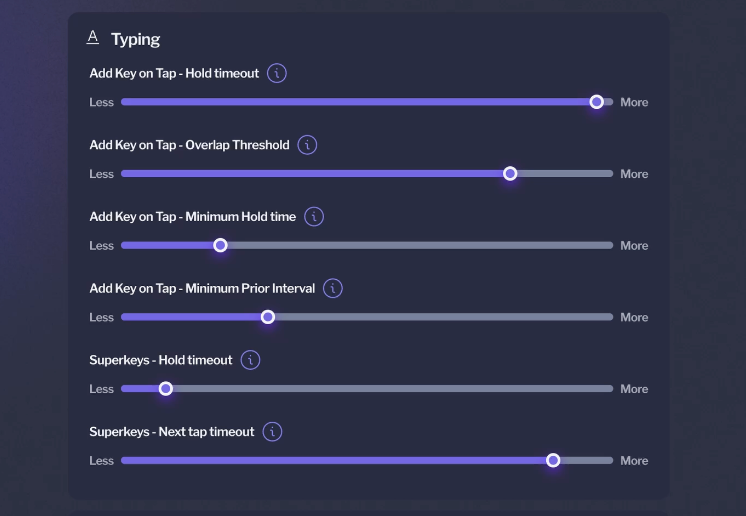The height and width of the screenshot is (516, 746).
Task: Open info for Add Key Hold timeout
Action: pyautogui.click(x=277, y=73)
